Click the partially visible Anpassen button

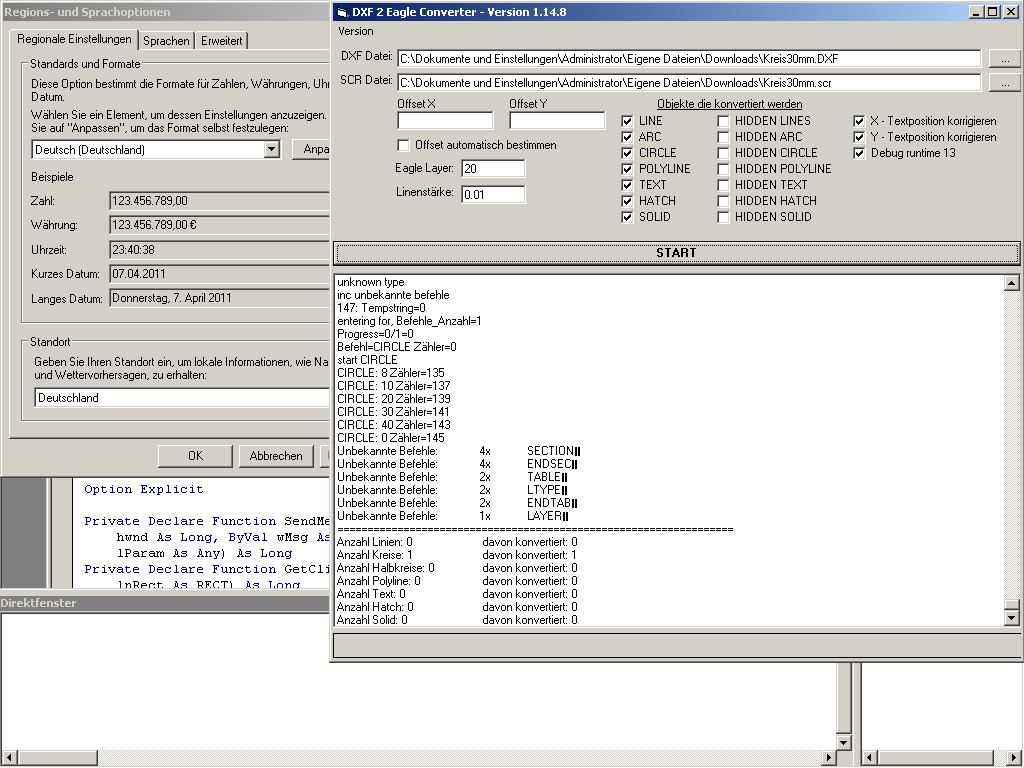[312, 150]
